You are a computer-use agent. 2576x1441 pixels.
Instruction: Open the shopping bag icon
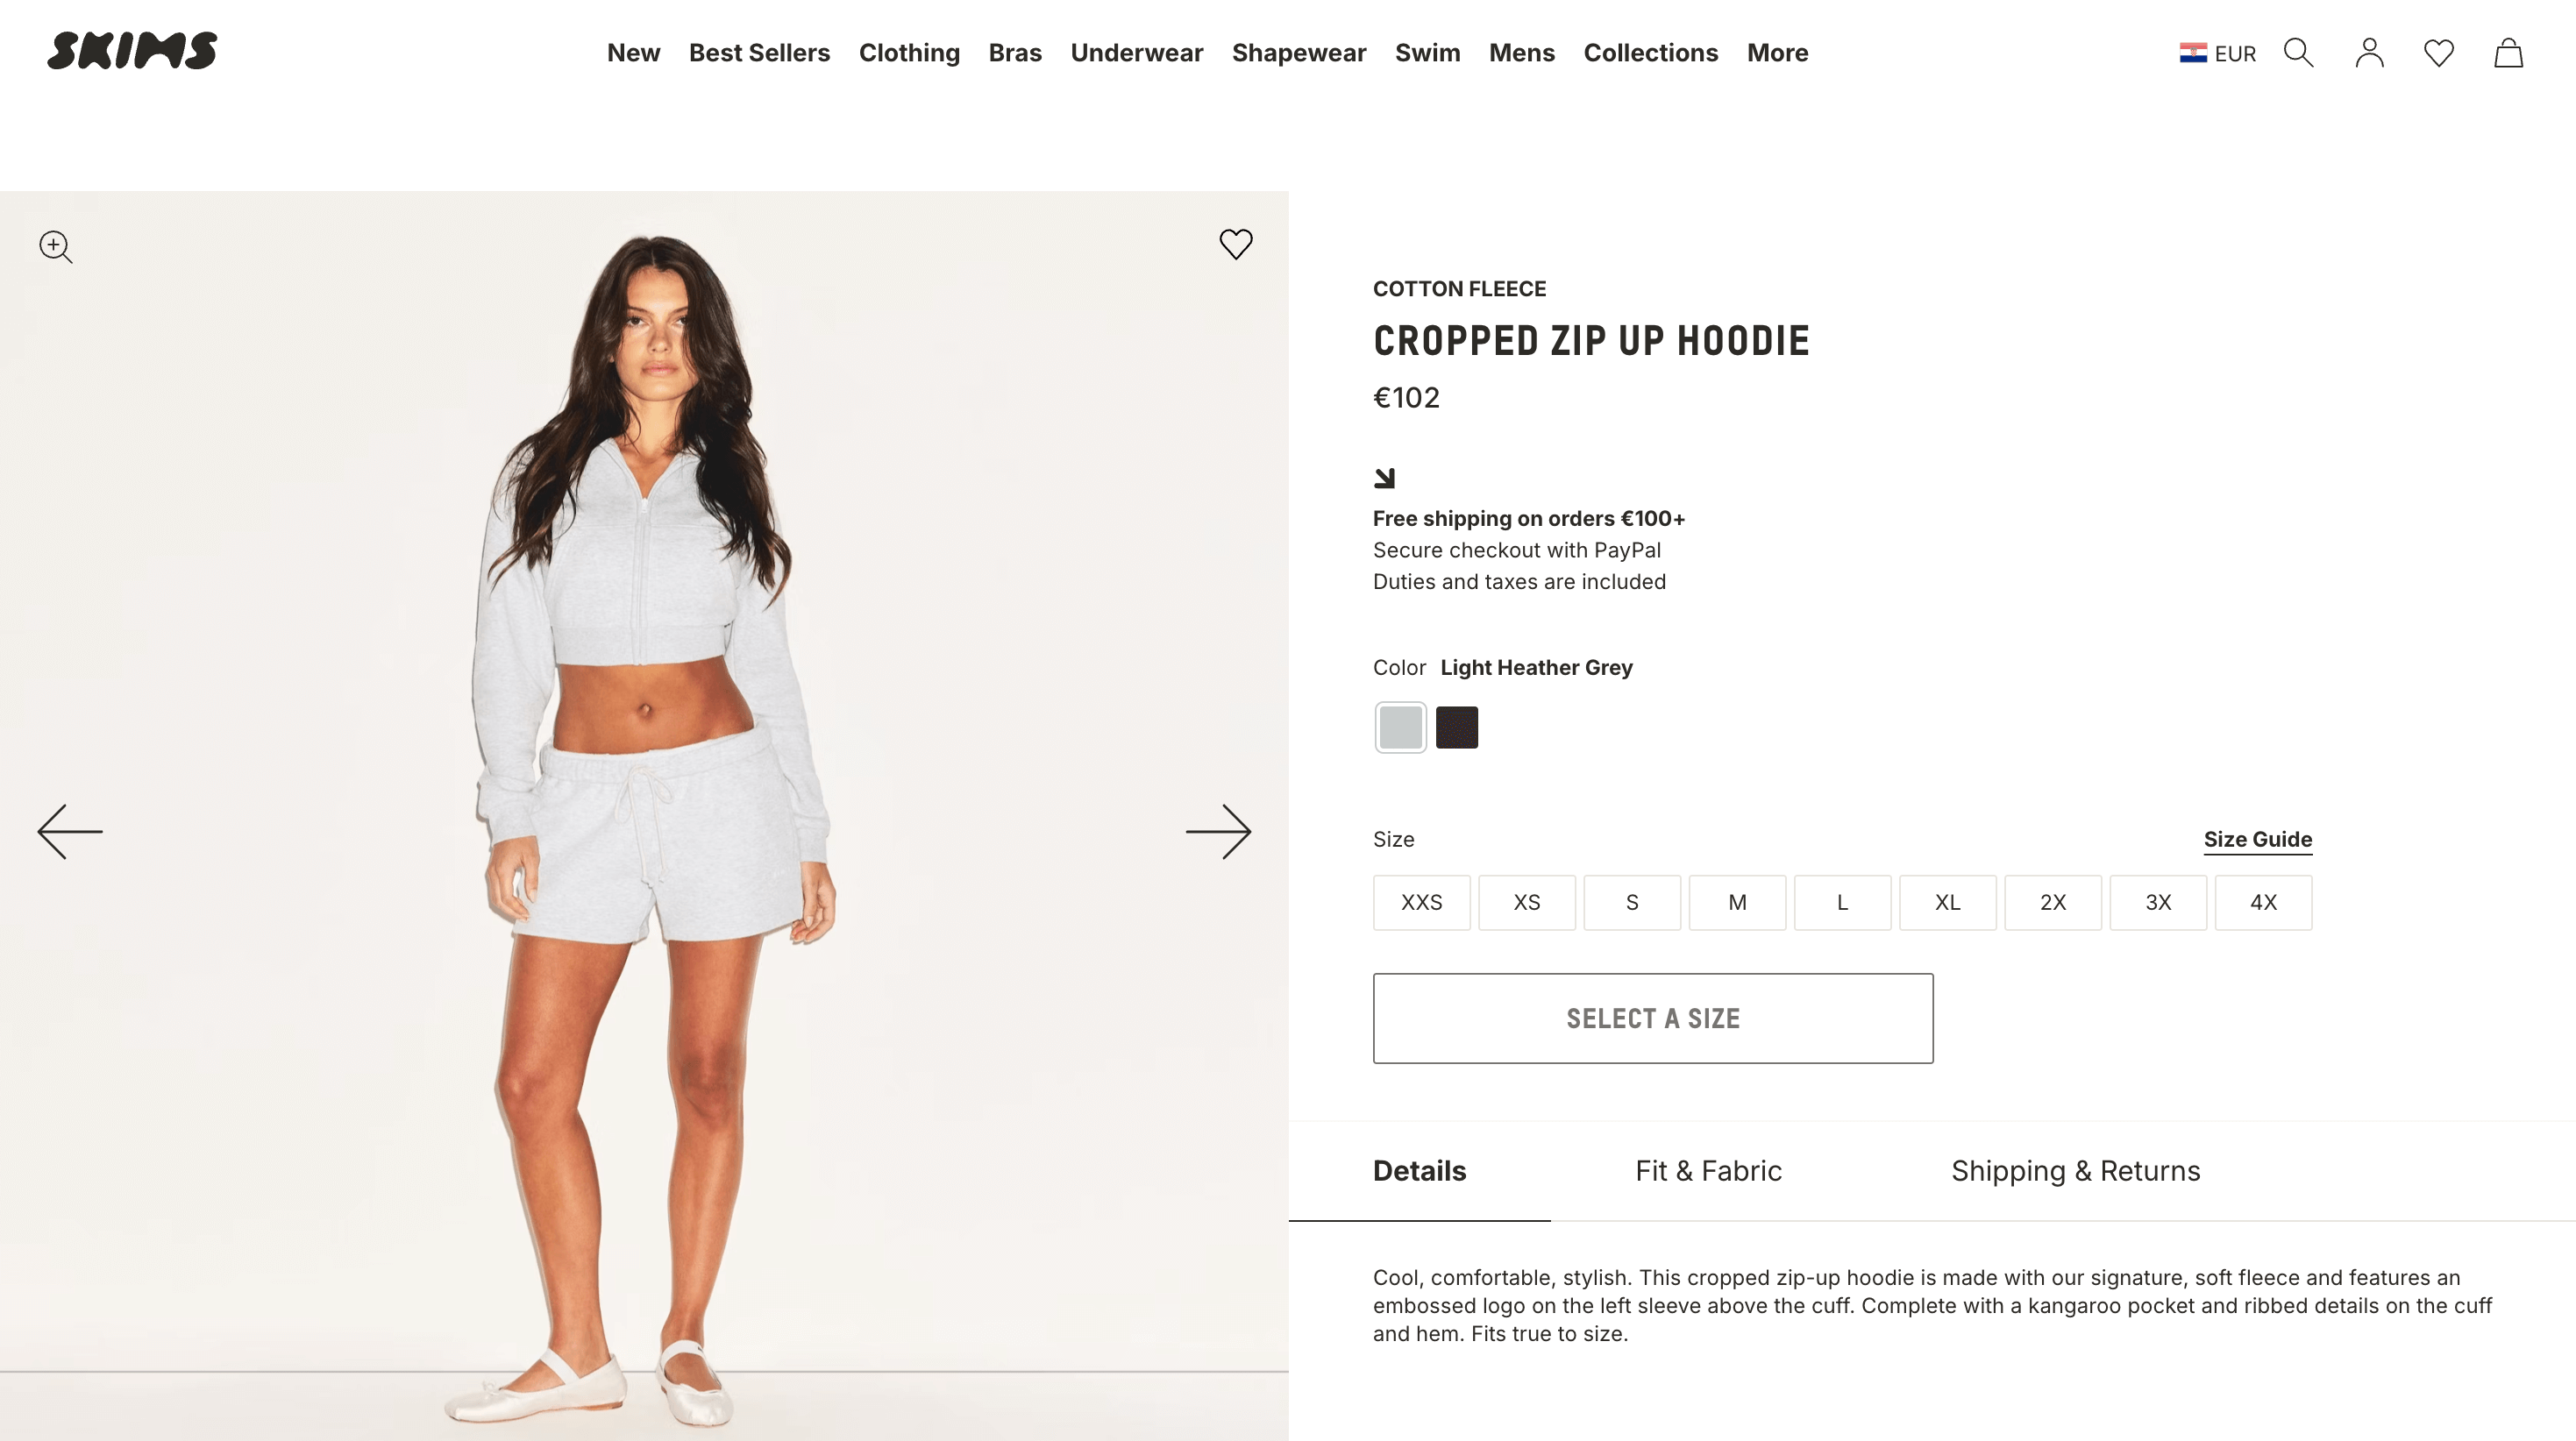coord(2508,53)
